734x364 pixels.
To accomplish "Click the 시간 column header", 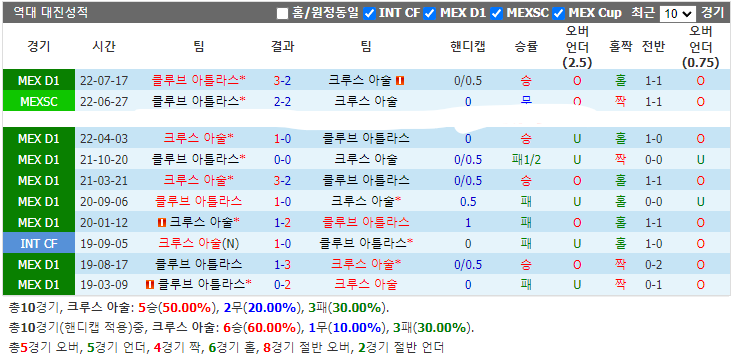I will 104,46.
